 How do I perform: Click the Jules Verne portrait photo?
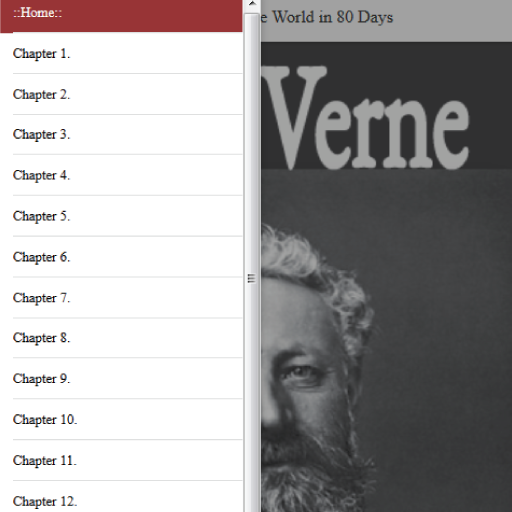pos(387,341)
